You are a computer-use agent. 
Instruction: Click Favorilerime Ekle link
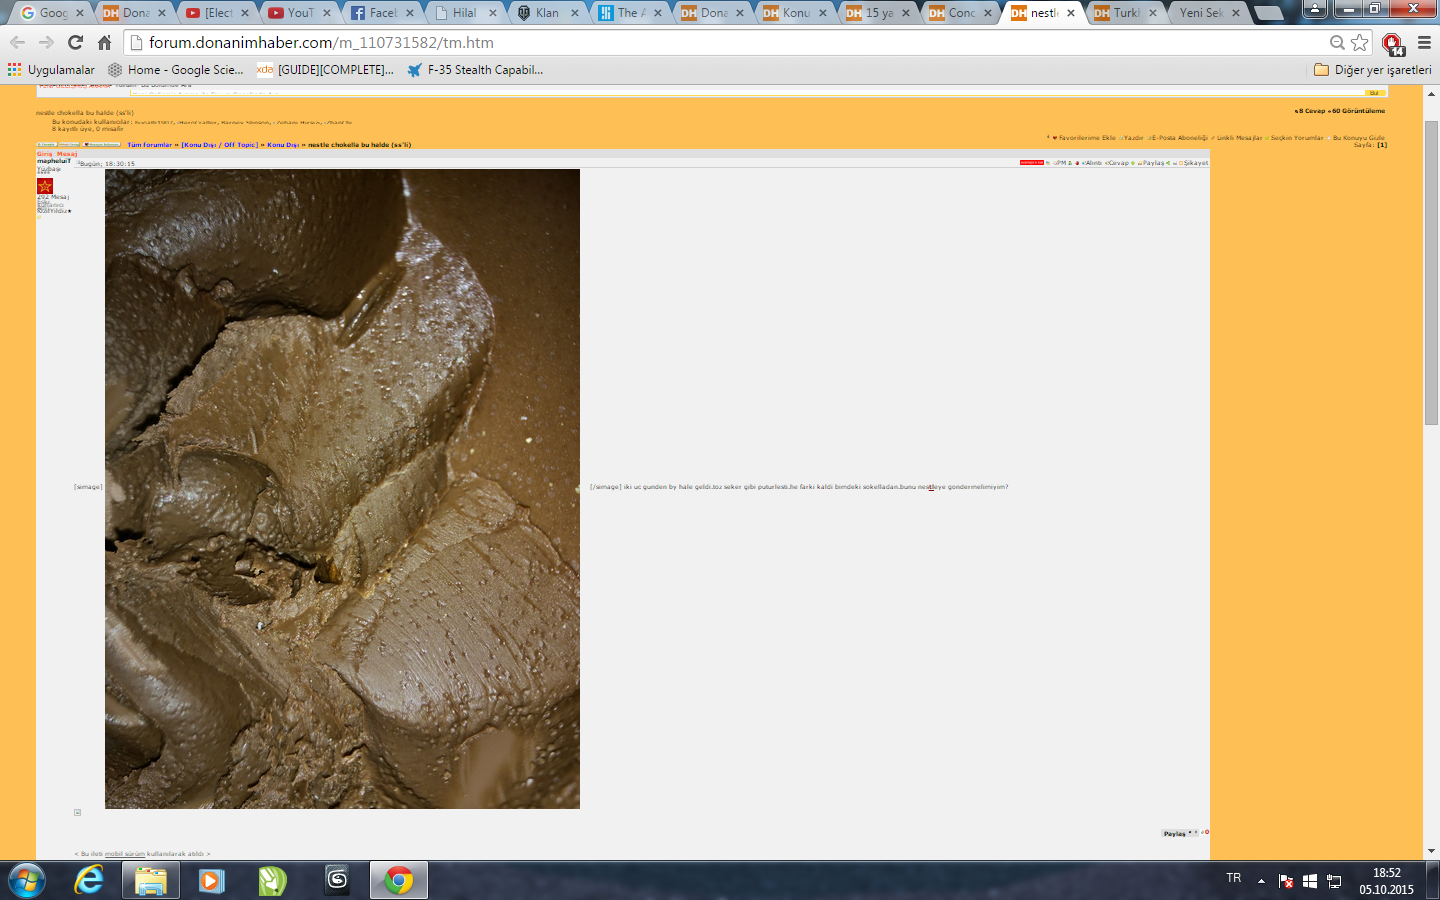click(x=1086, y=138)
